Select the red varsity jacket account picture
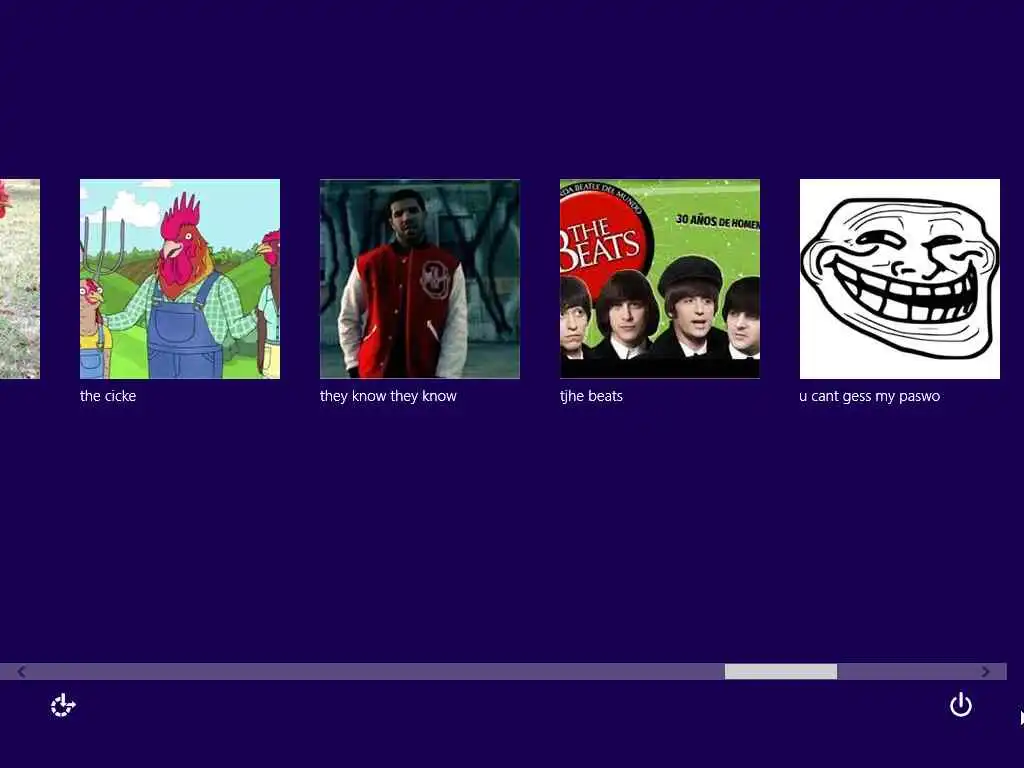 (420, 279)
